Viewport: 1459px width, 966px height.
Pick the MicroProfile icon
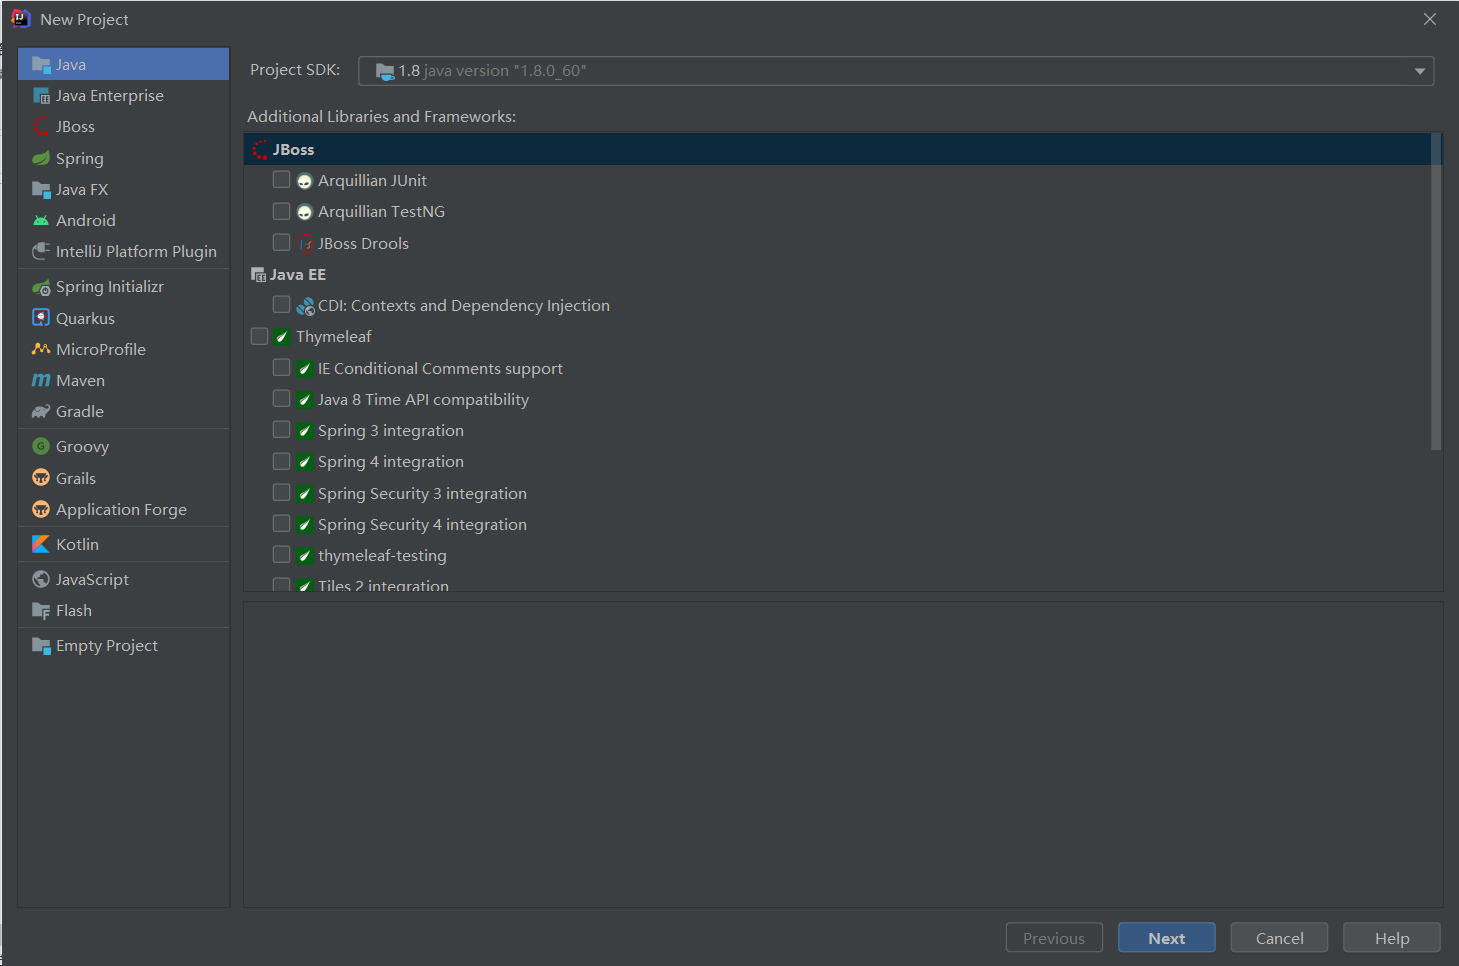[41, 349]
